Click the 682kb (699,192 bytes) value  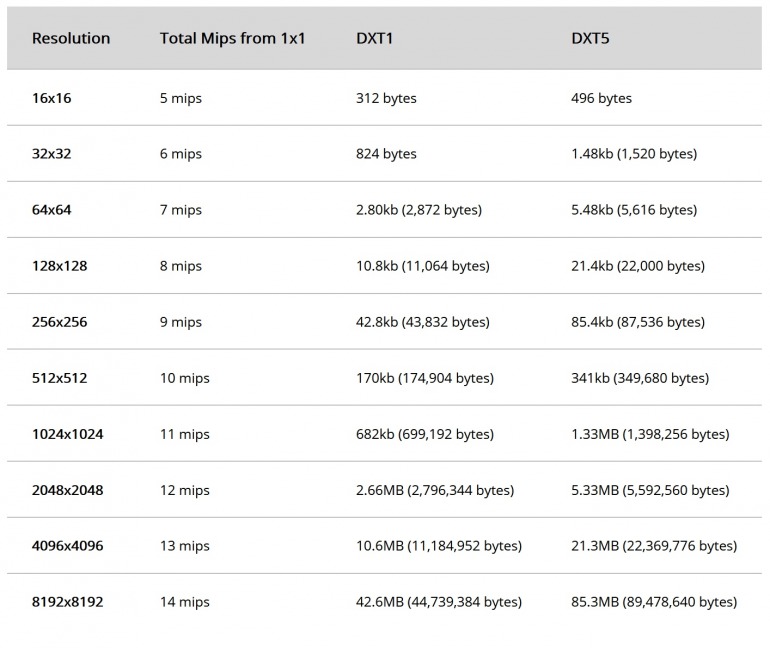pyautogui.click(x=425, y=434)
